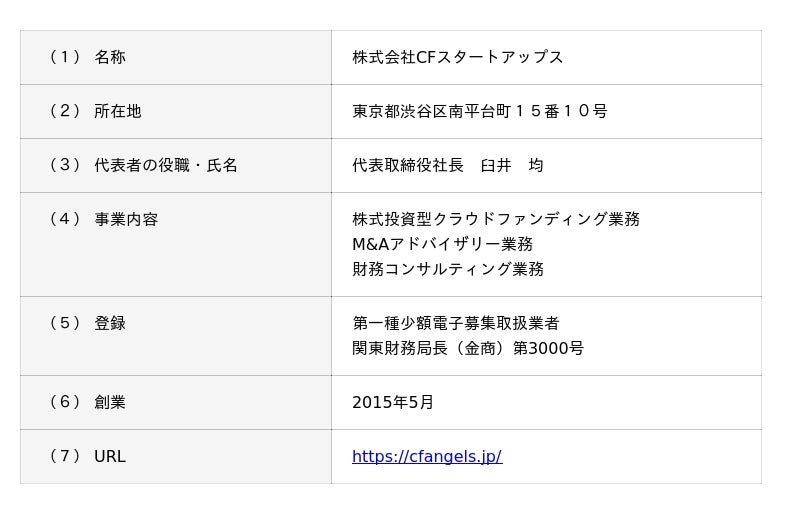Select the company name 株式会社CFスタートアップス
This screenshot has width=800, height=514.
click(x=457, y=57)
